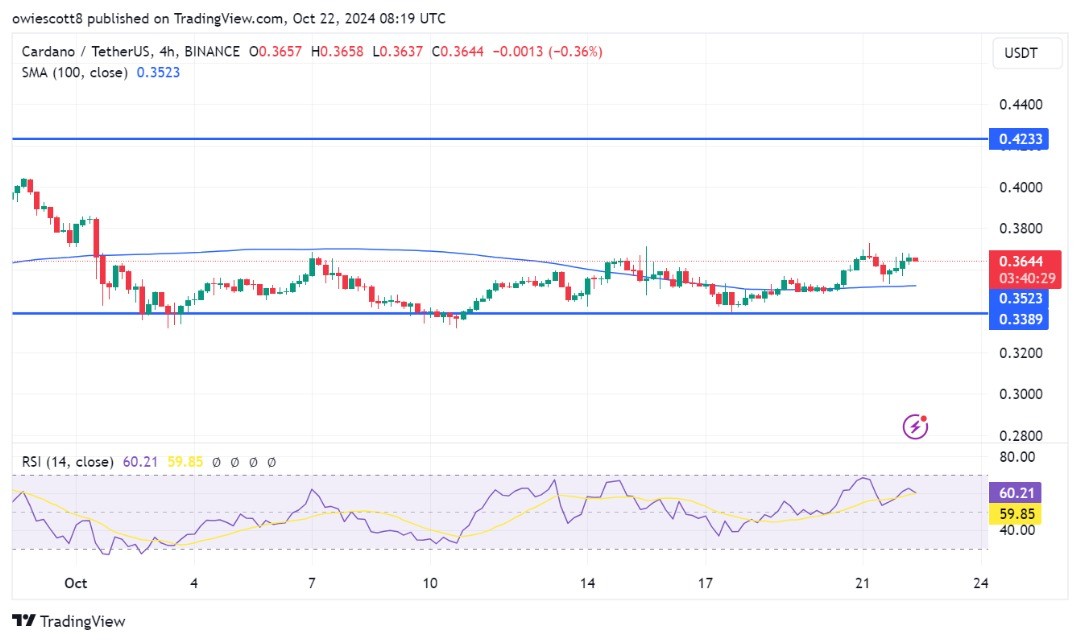Click the BINANCE exchange label in header
The width and height of the screenshot is (1080, 642).
pyautogui.click(x=212, y=51)
